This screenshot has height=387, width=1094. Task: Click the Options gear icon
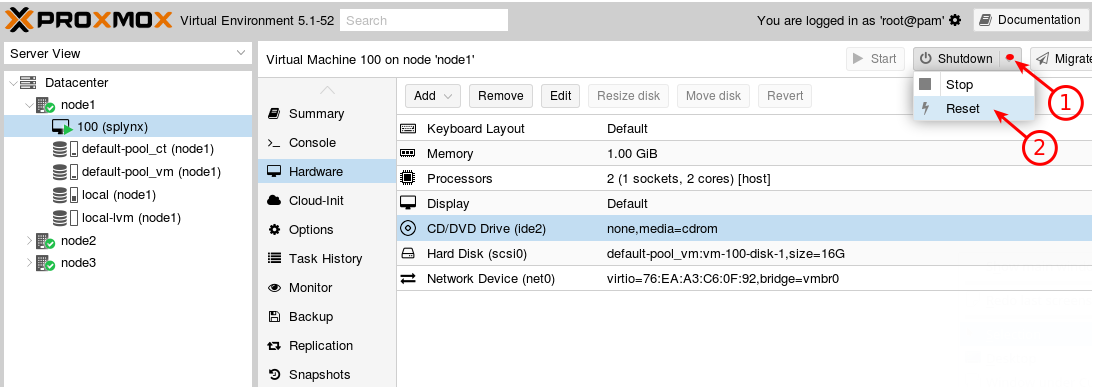(274, 229)
